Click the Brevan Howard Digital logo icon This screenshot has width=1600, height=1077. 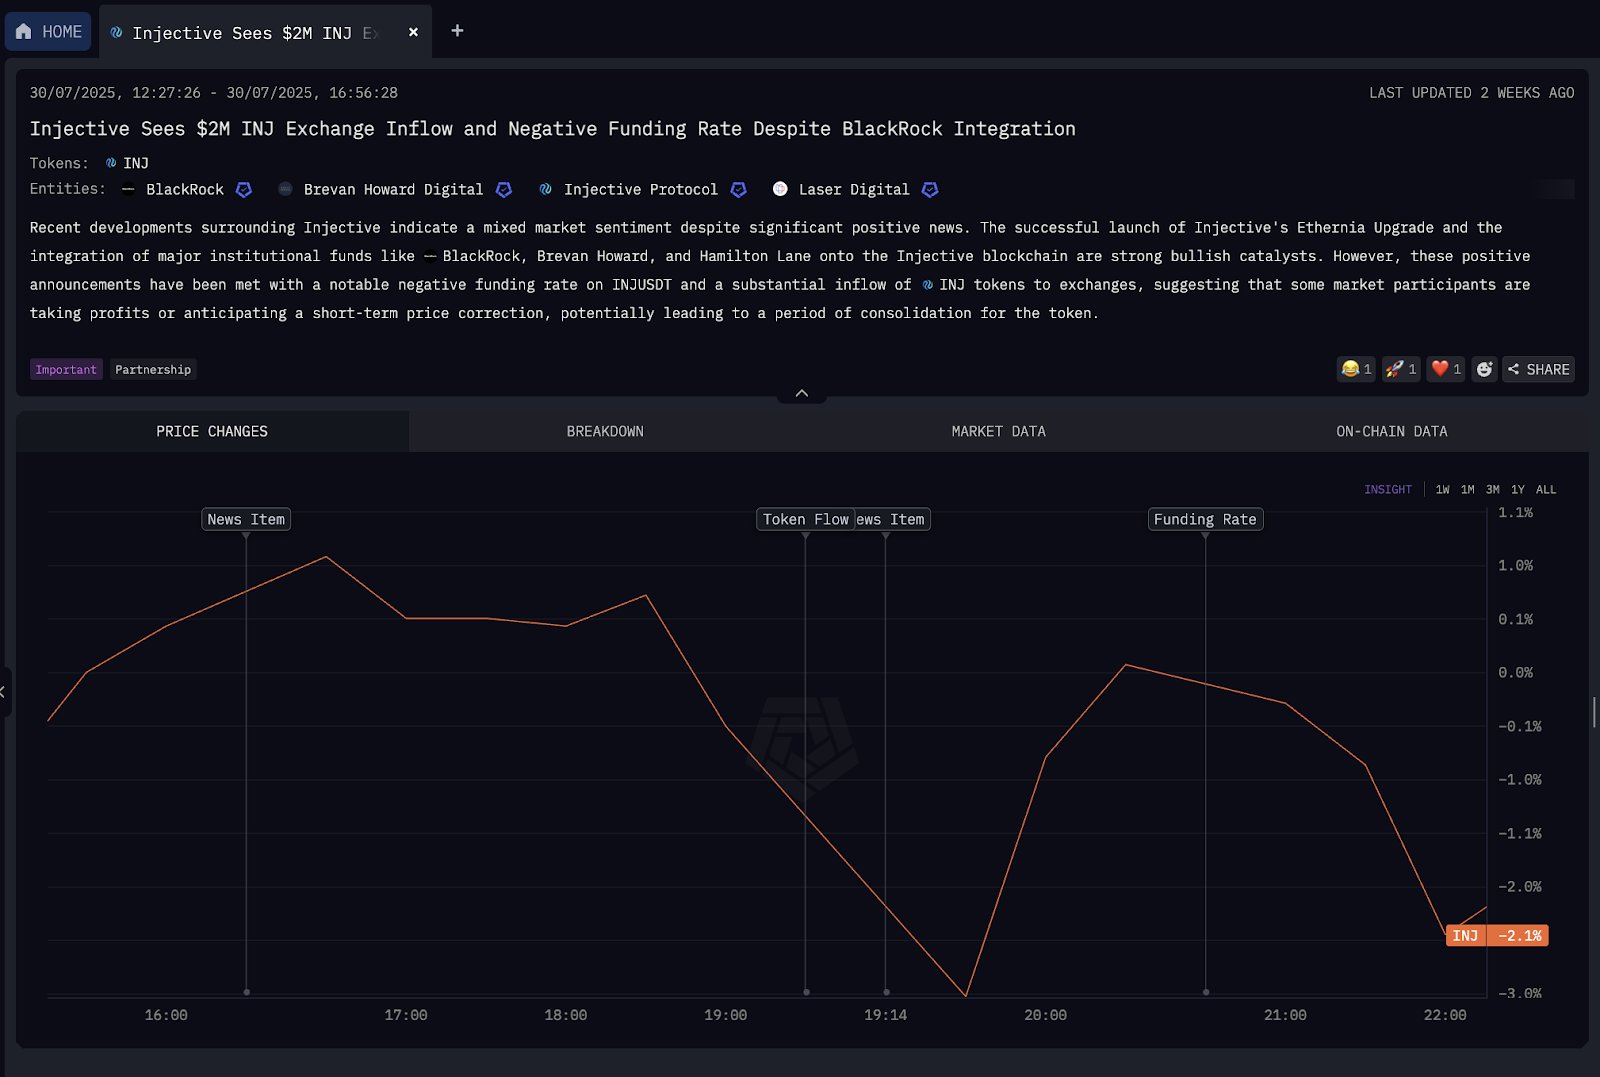tap(285, 189)
